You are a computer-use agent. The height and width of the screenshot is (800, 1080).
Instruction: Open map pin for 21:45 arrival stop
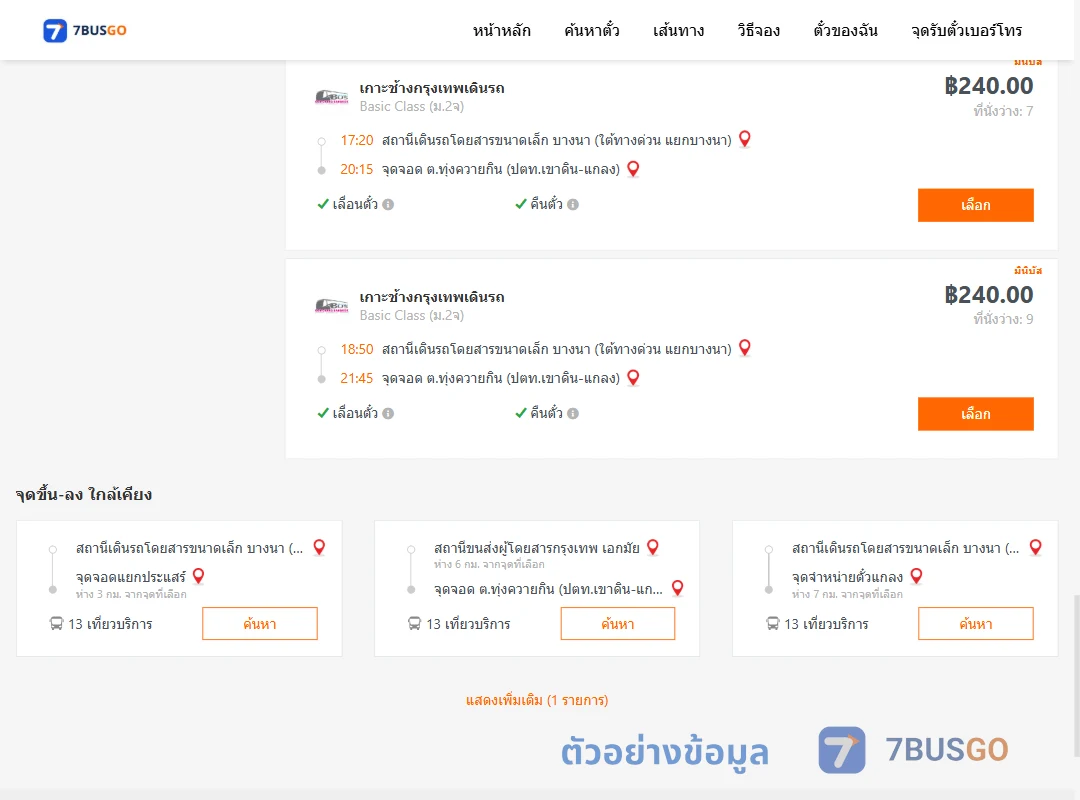(633, 378)
